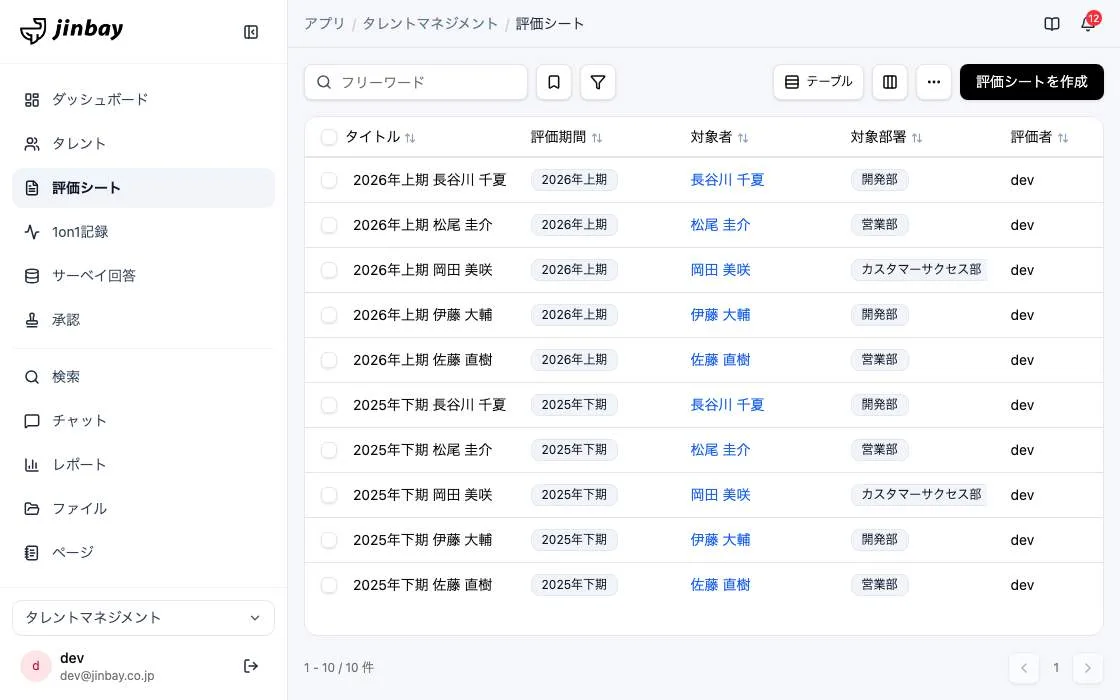Open the column settings icon

(889, 82)
